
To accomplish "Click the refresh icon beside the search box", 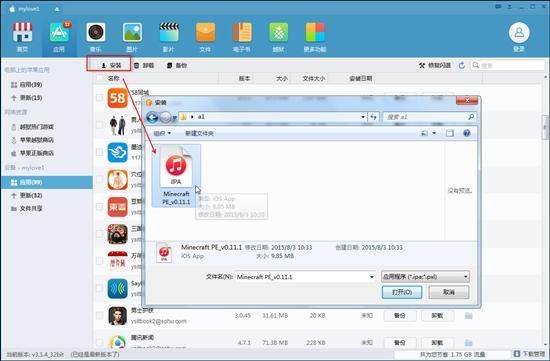I will pos(462,65).
